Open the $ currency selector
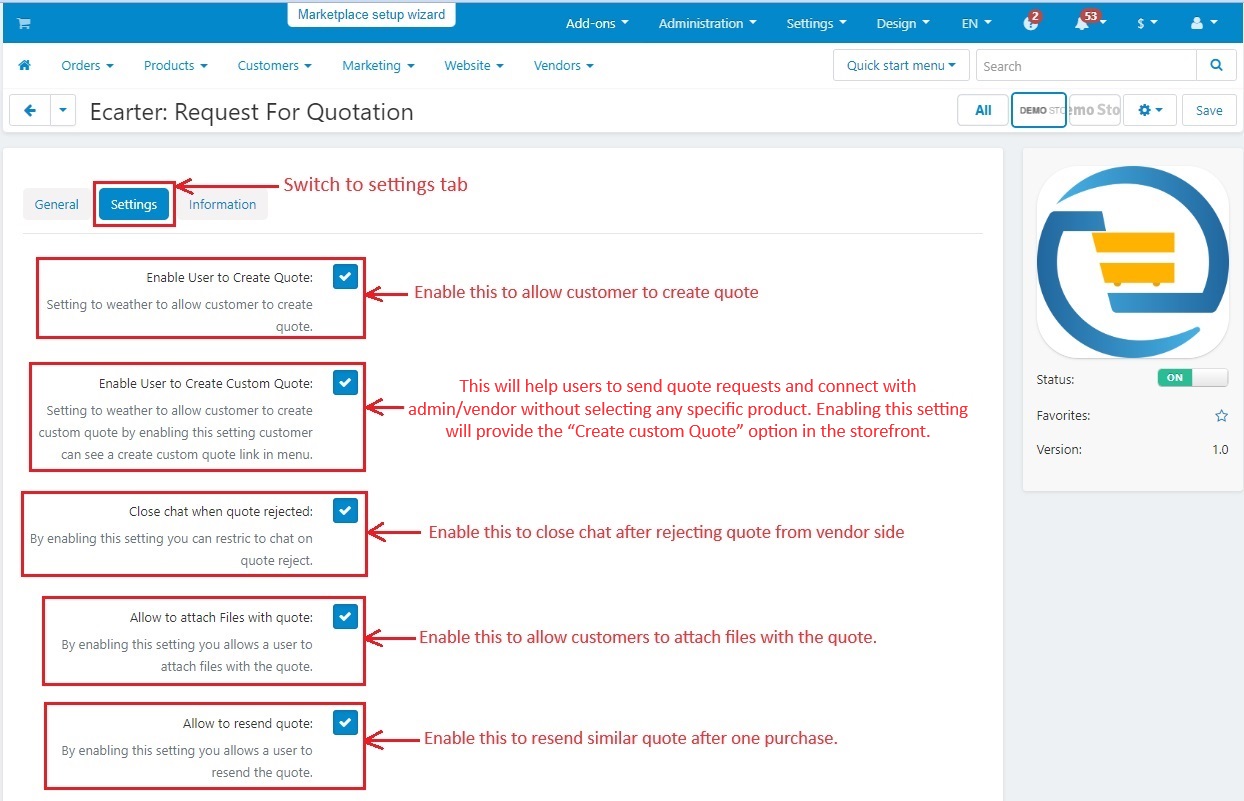 click(1147, 23)
